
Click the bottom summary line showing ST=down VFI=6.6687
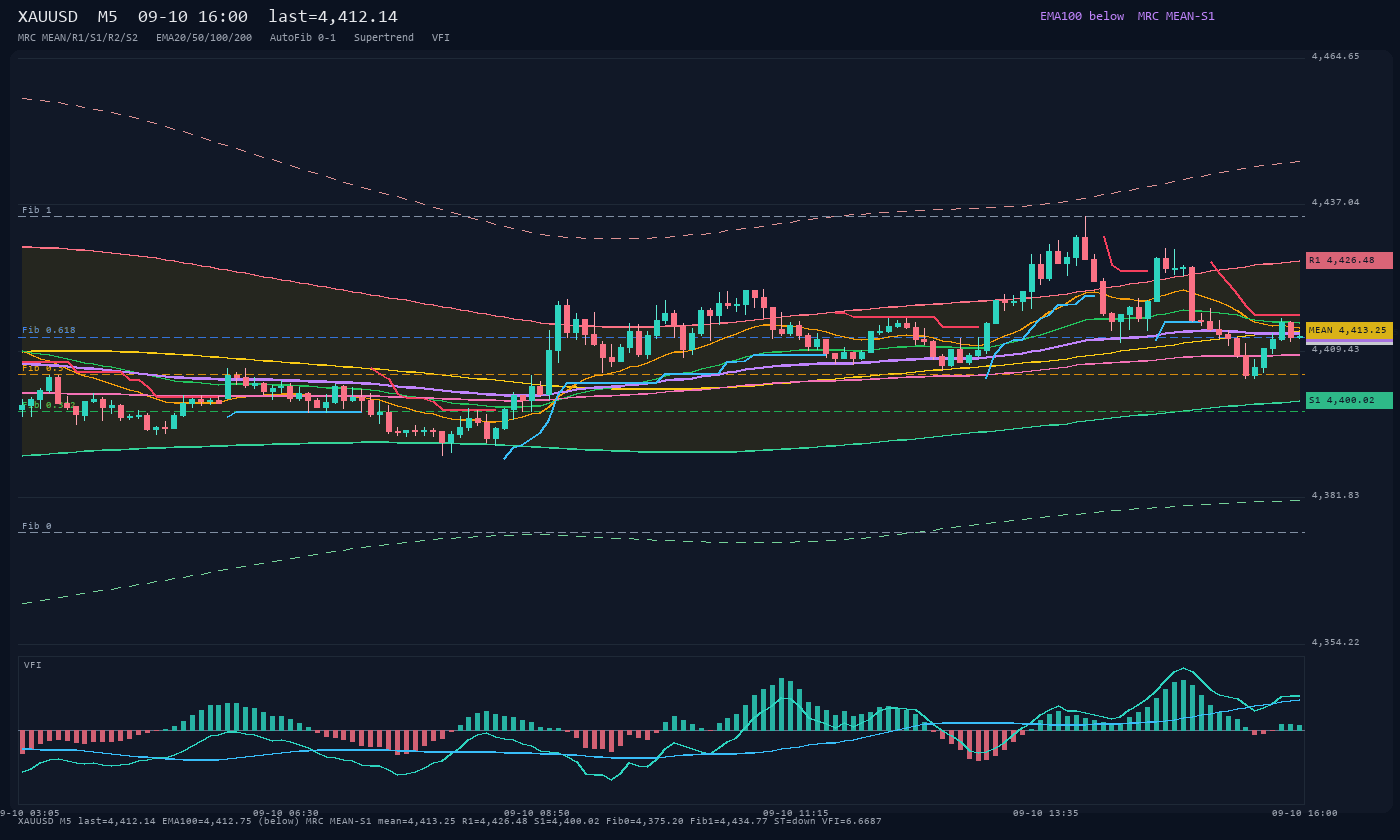(450, 821)
